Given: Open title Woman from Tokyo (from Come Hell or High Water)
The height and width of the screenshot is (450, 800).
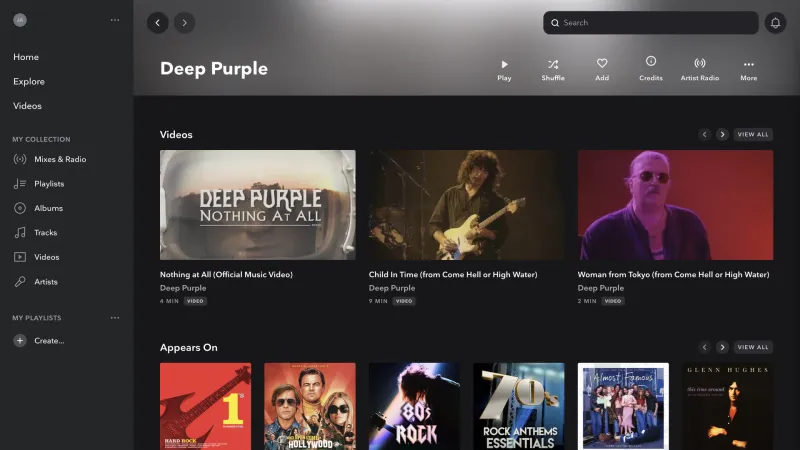Looking at the screenshot, I should [673, 274].
